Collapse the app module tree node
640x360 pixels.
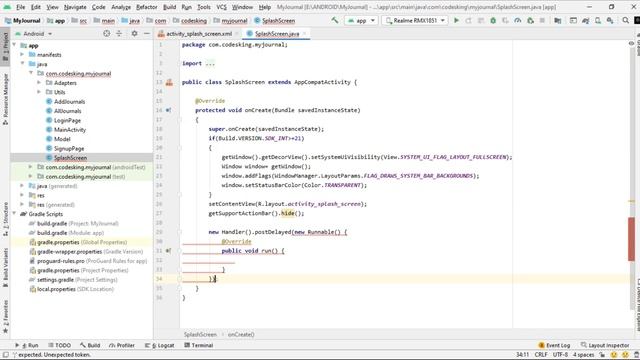click(x=15, y=45)
